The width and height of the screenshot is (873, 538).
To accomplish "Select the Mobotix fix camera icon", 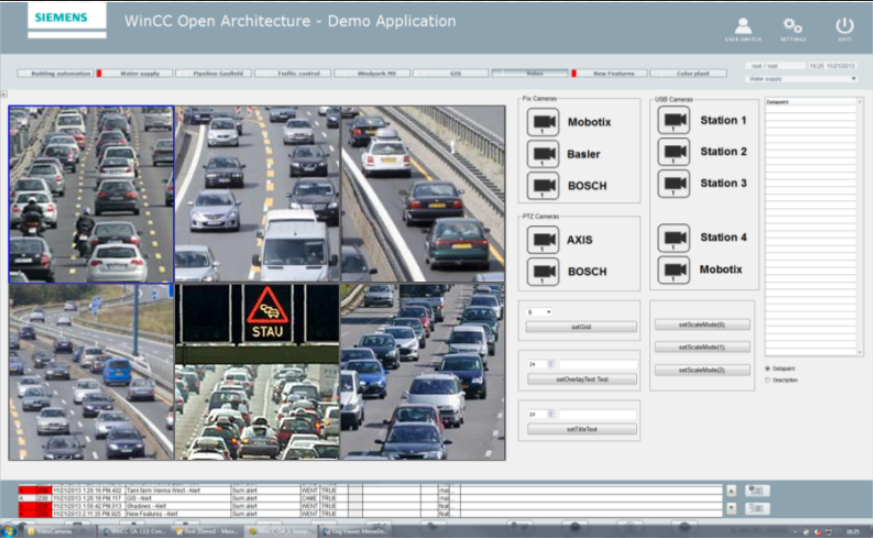I will point(543,122).
